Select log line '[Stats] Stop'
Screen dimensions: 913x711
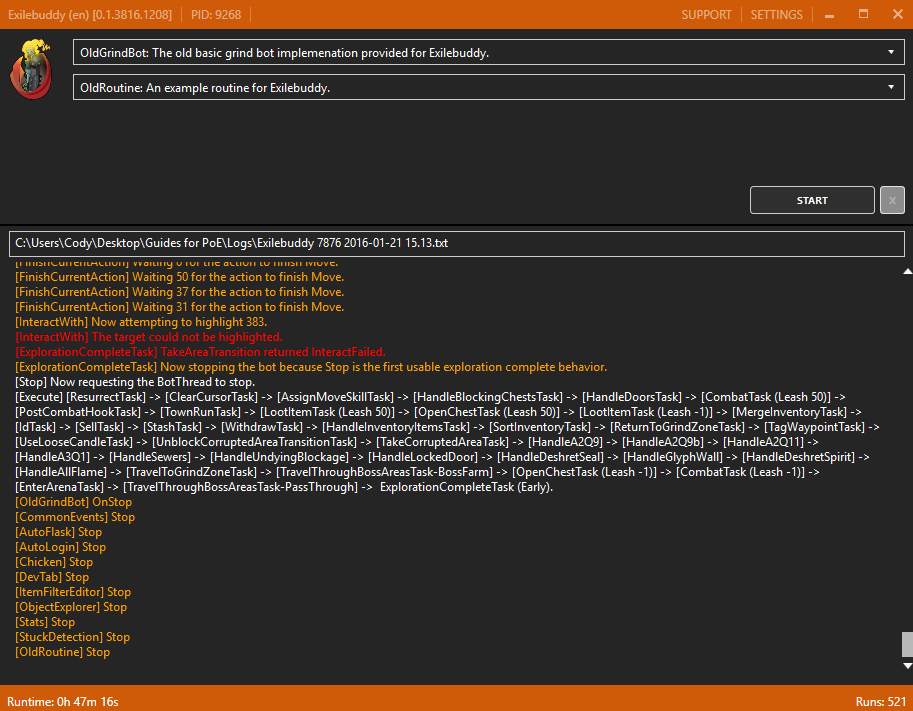pyautogui.click(x=45, y=622)
